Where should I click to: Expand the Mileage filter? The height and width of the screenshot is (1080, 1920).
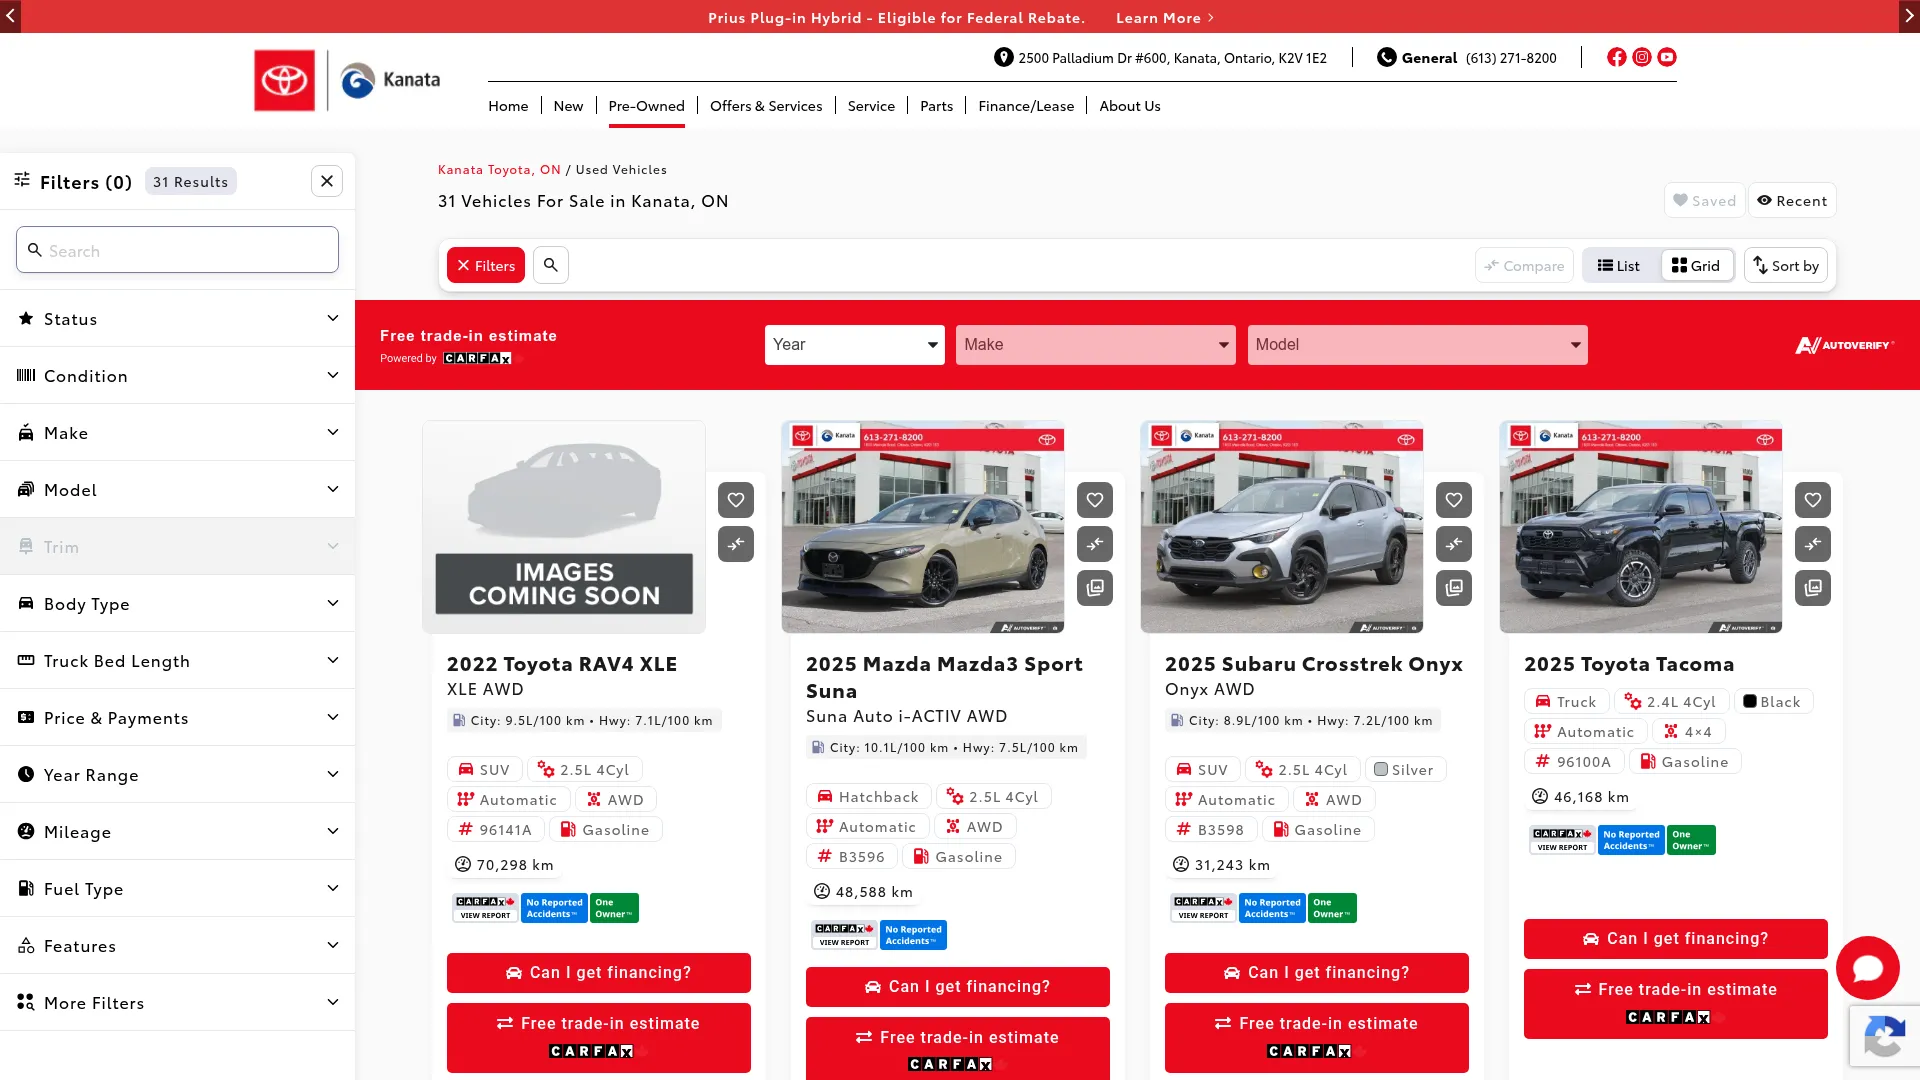click(177, 832)
